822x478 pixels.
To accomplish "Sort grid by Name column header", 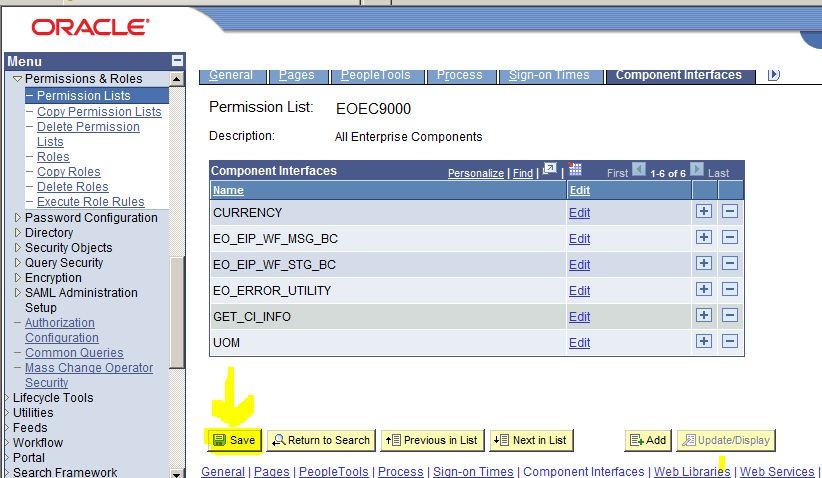I will tap(228, 190).
